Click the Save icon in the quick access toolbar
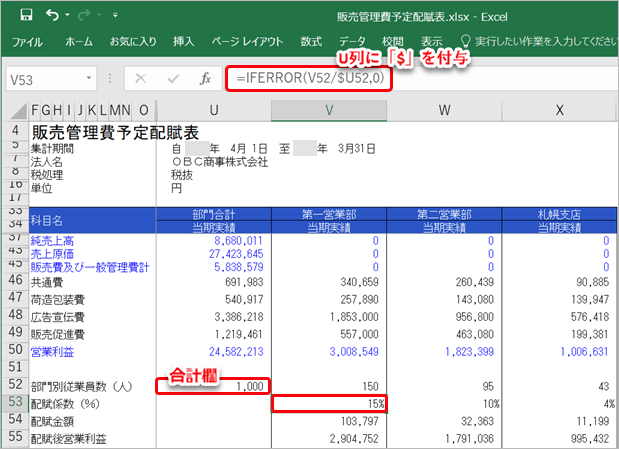This screenshot has width=619, height=449. pos(26,15)
